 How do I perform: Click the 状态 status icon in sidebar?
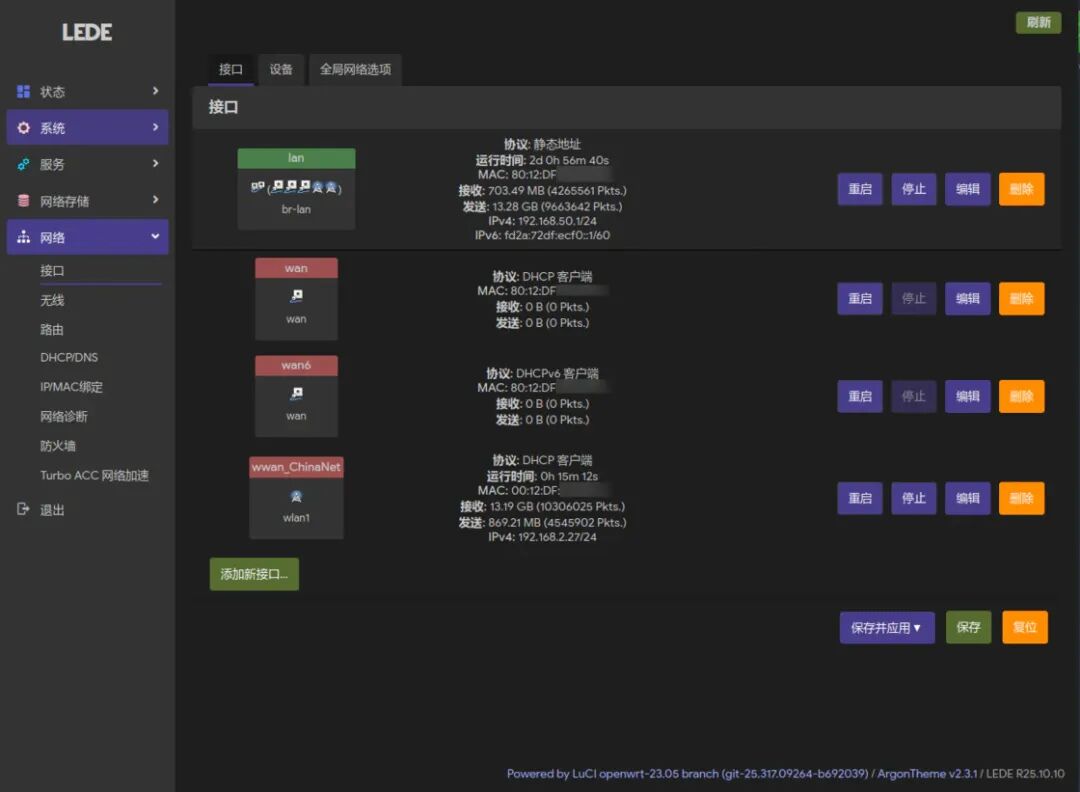pos(23,92)
